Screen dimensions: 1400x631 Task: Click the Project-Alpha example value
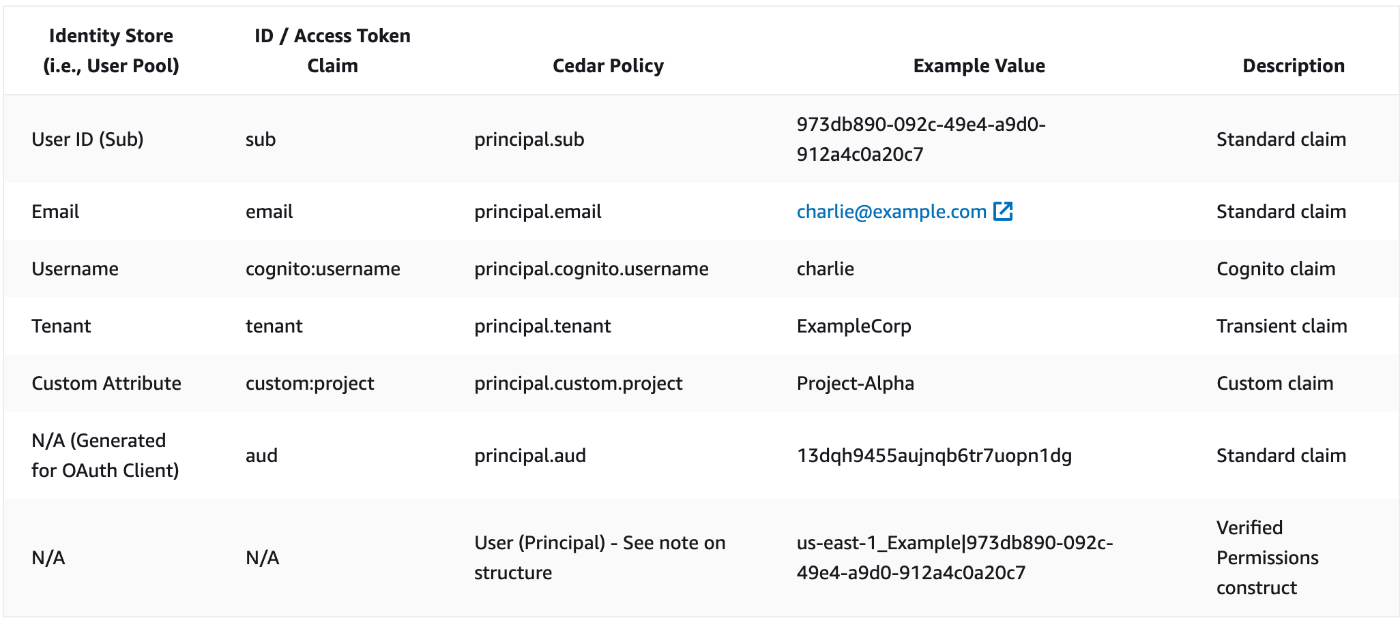coord(855,384)
